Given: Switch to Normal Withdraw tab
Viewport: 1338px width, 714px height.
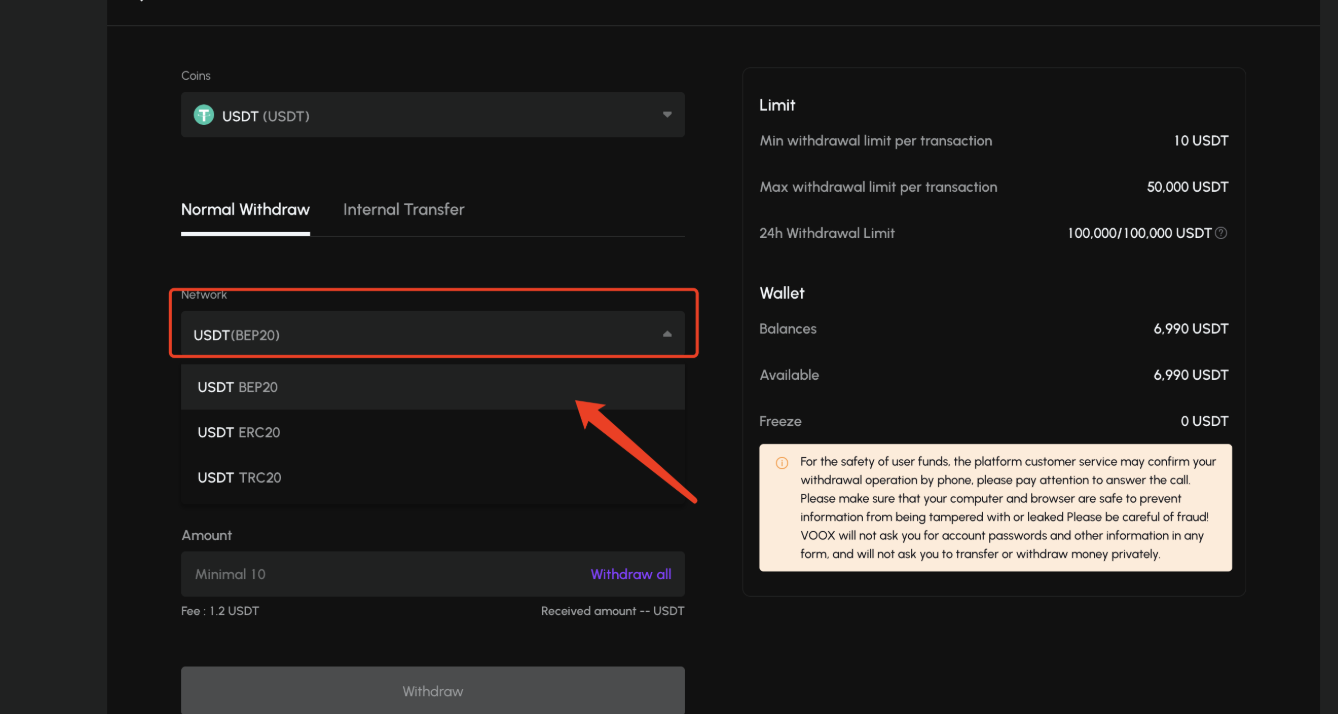Looking at the screenshot, I should click(x=245, y=209).
